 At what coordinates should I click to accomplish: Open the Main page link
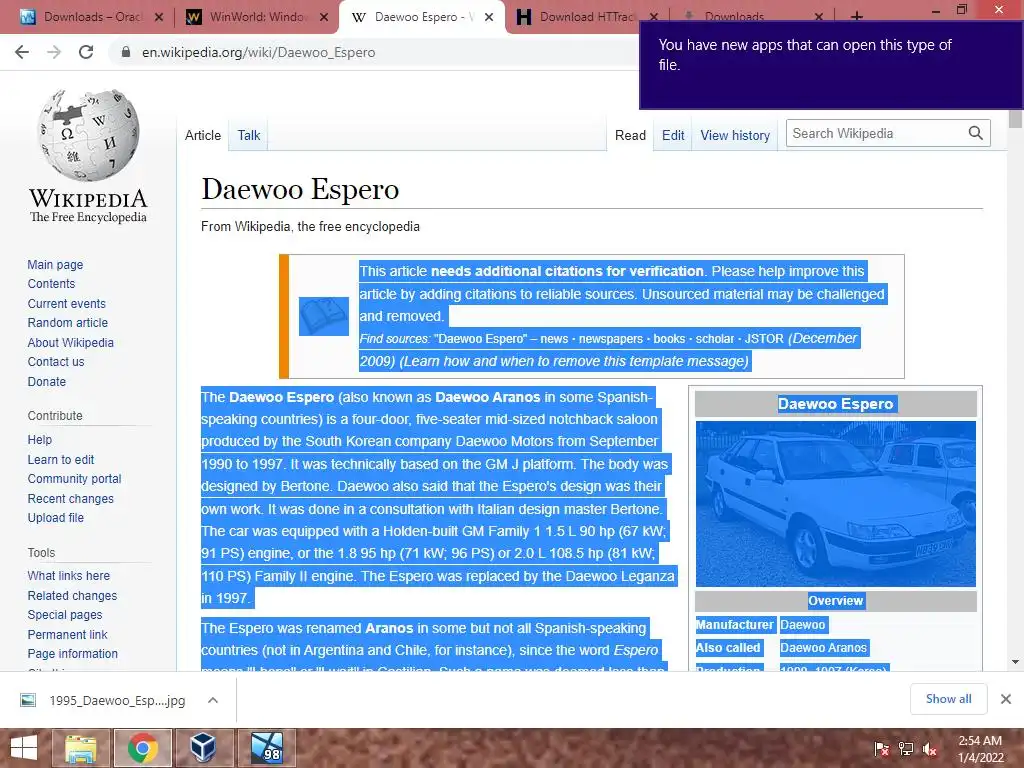(56, 264)
